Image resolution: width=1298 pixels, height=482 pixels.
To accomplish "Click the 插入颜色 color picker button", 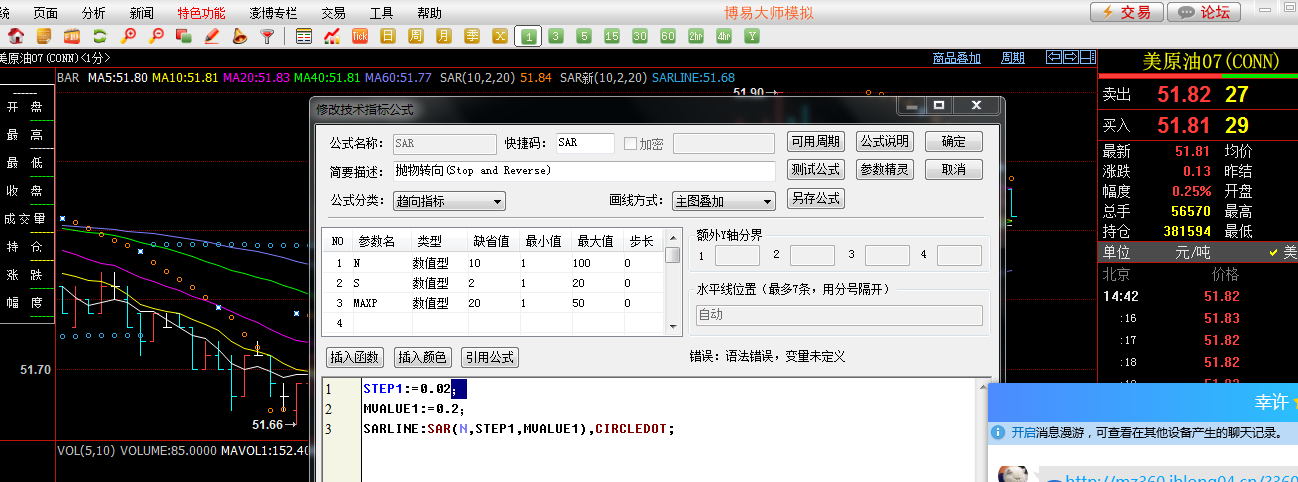I will pos(423,357).
